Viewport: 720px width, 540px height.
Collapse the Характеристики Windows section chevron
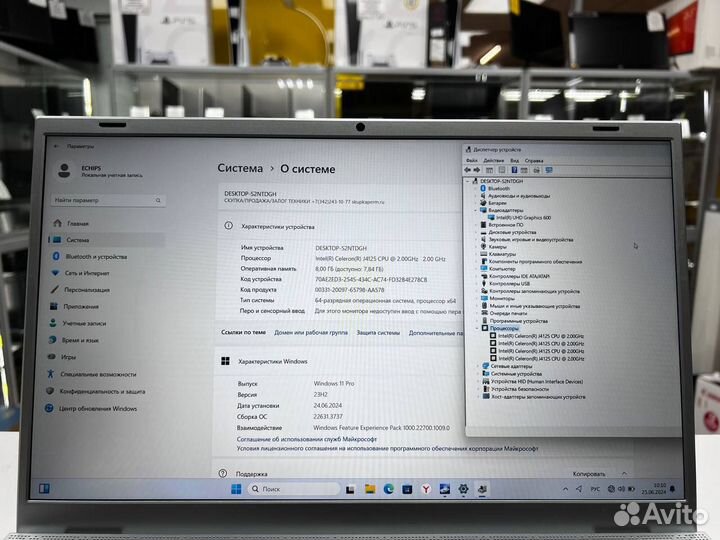tap(624, 473)
